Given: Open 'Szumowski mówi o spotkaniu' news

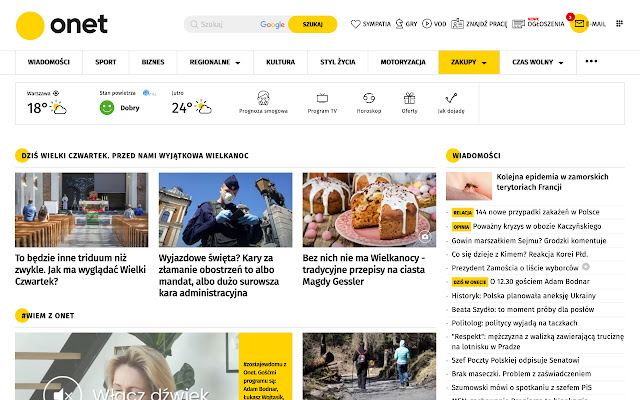Looking at the screenshot, I should [522, 387].
